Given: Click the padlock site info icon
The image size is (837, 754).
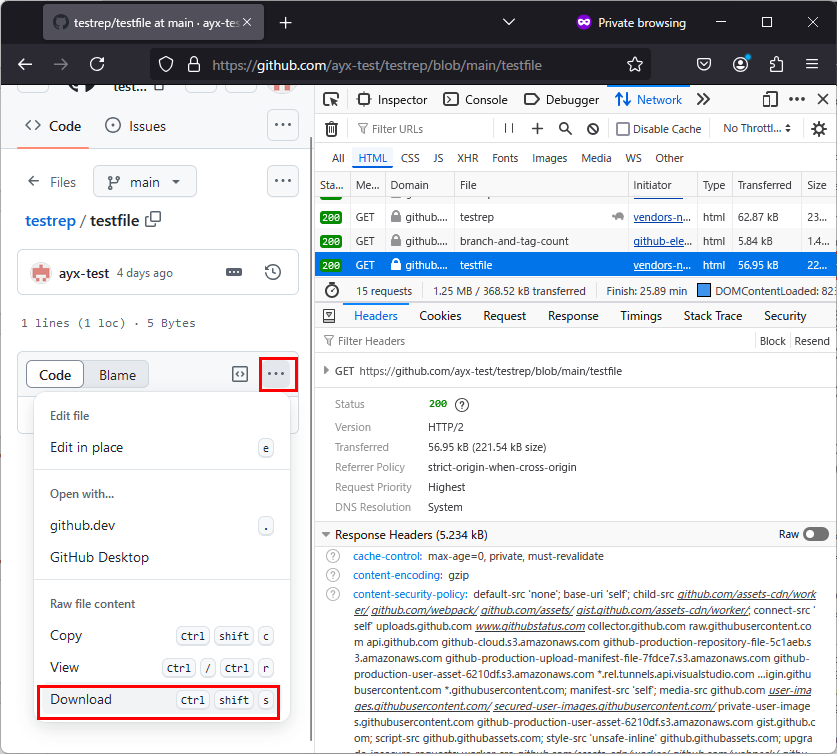Looking at the screenshot, I should pos(194,65).
